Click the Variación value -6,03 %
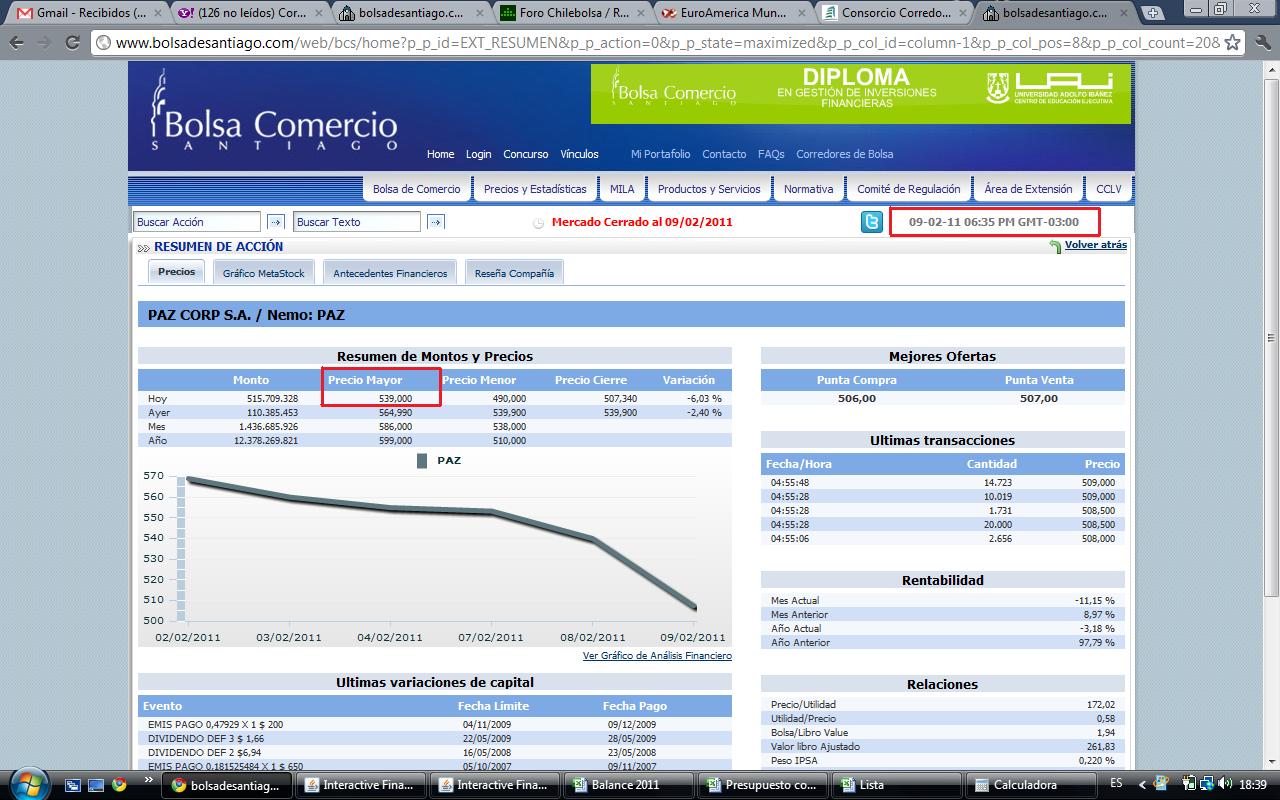This screenshot has width=1280, height=800. tap(703, 398)
